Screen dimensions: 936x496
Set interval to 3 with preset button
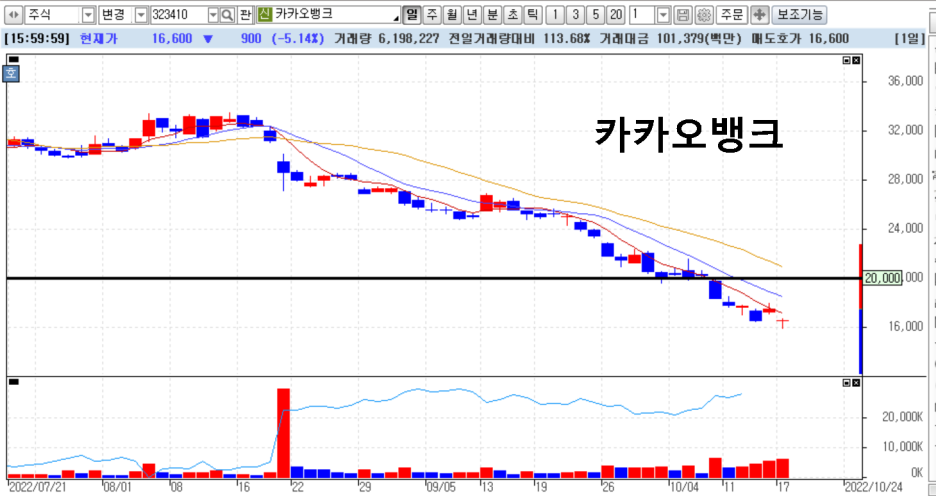pos(575,15)
